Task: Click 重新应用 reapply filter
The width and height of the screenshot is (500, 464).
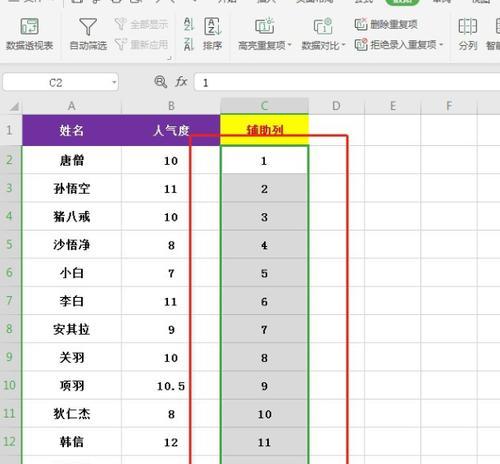Action: point(141,44)
